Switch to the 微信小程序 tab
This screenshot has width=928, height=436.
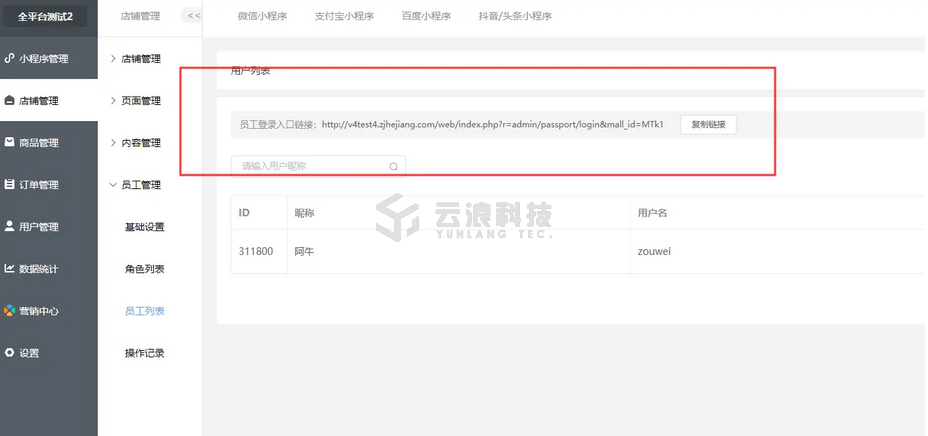(x=264, y=16)
